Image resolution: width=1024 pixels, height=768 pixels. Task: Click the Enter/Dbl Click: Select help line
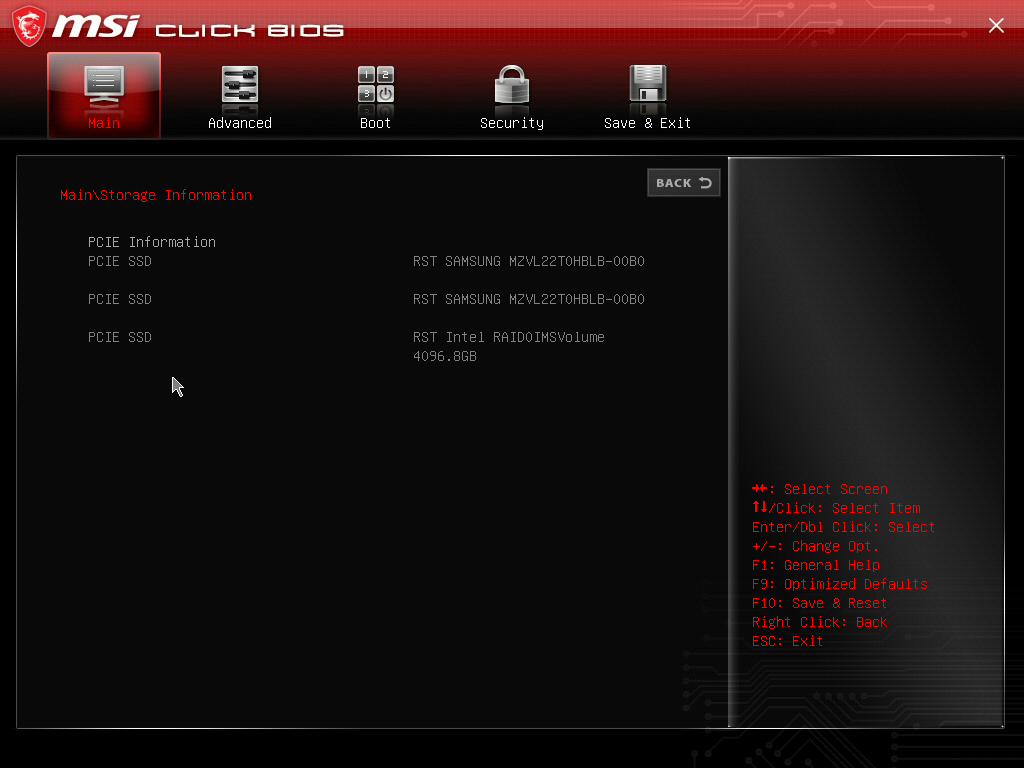point(843,527)
